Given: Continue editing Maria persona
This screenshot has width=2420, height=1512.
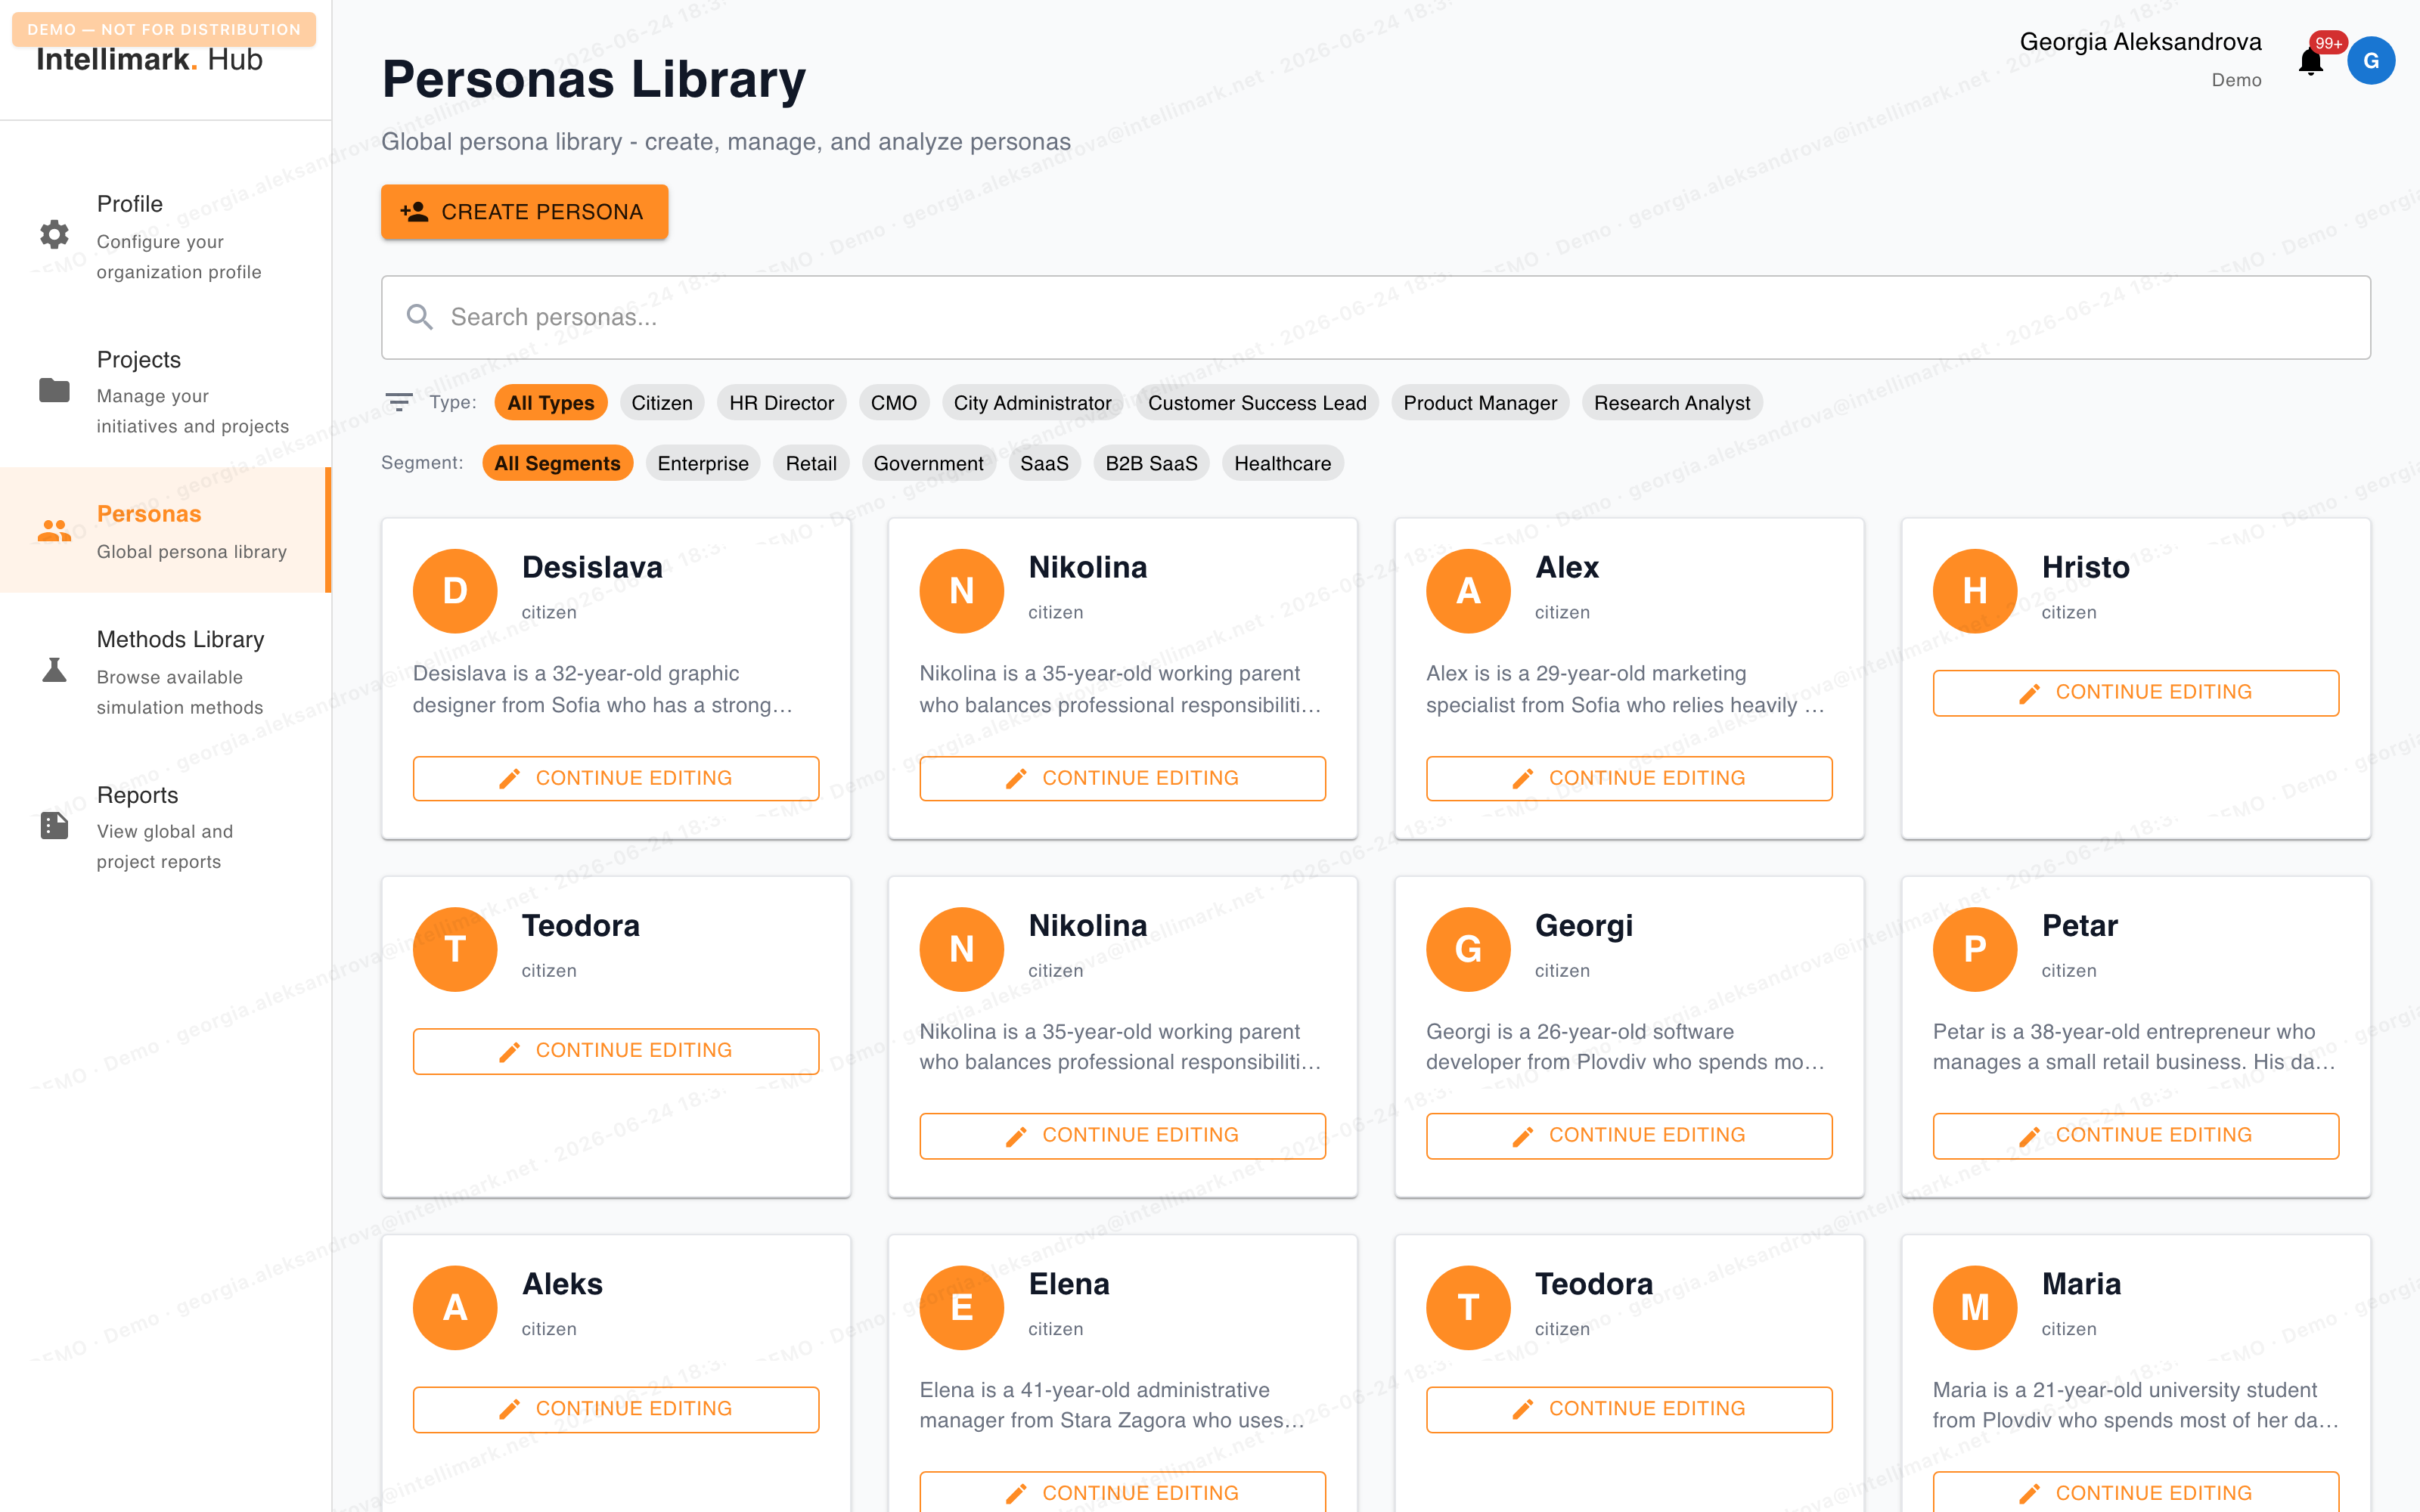Looking at the screenshot, I should pos(2136,1492).
